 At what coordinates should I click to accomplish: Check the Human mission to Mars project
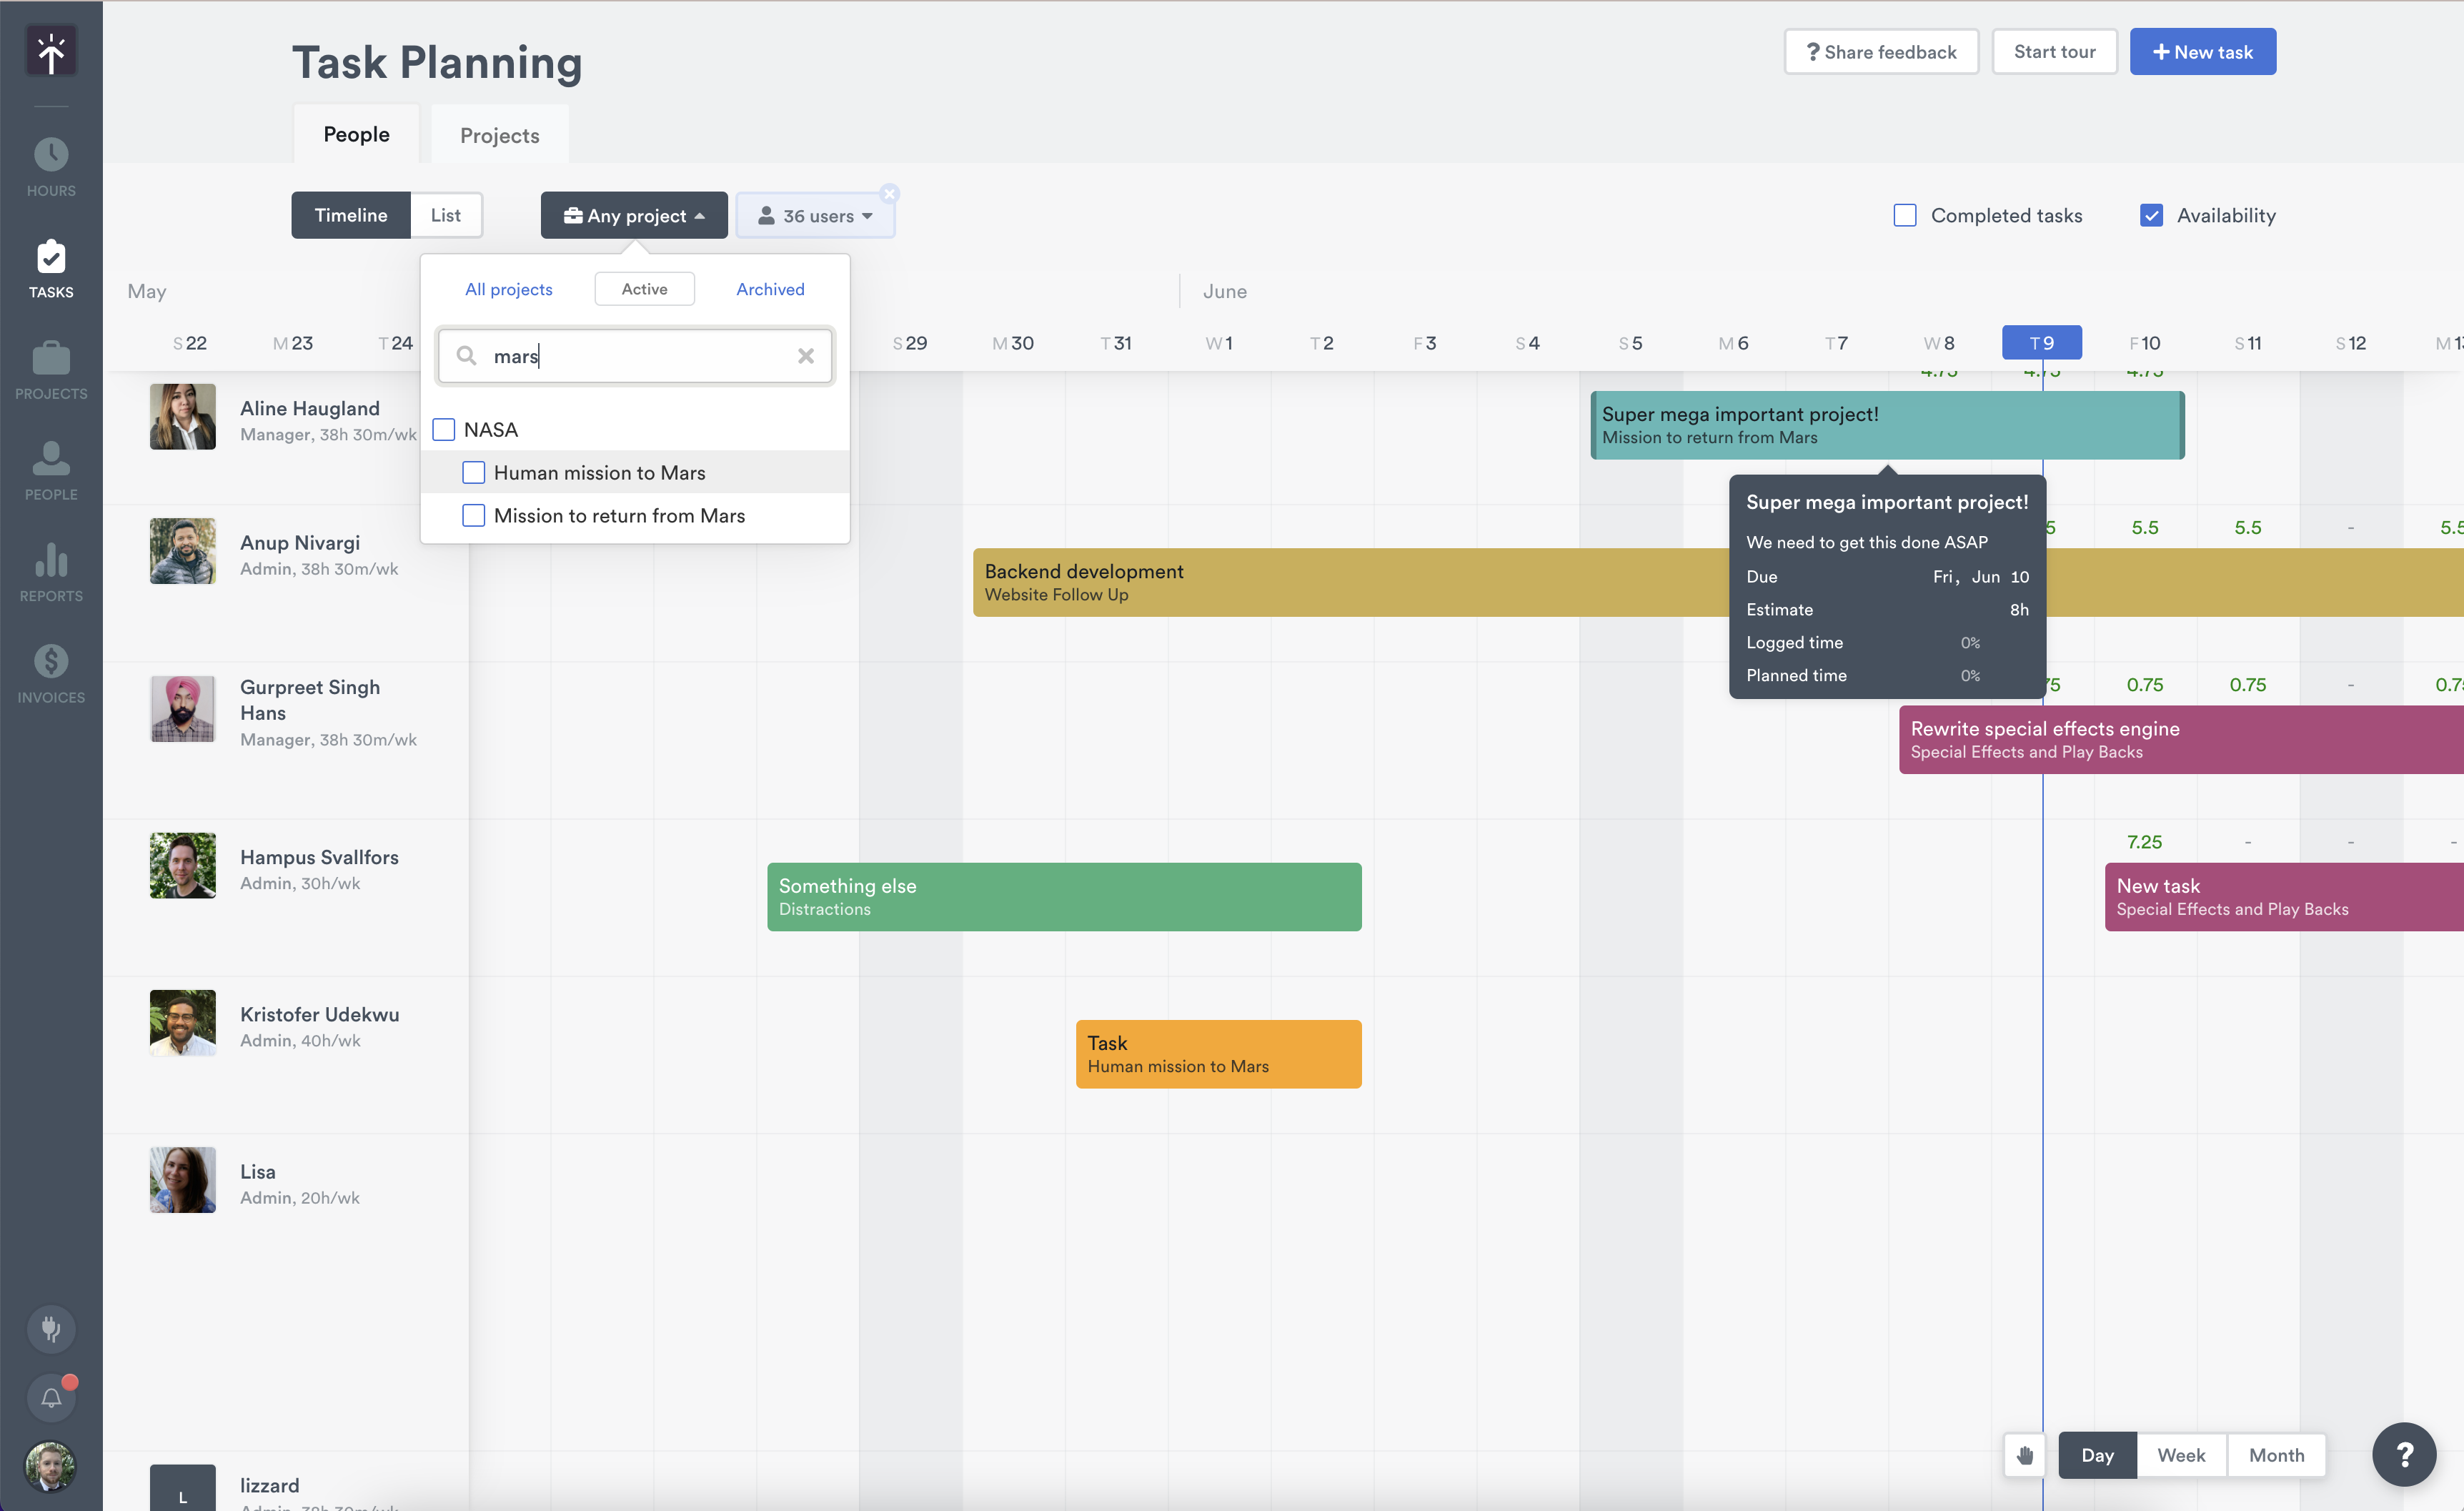(x=474, y=472)
